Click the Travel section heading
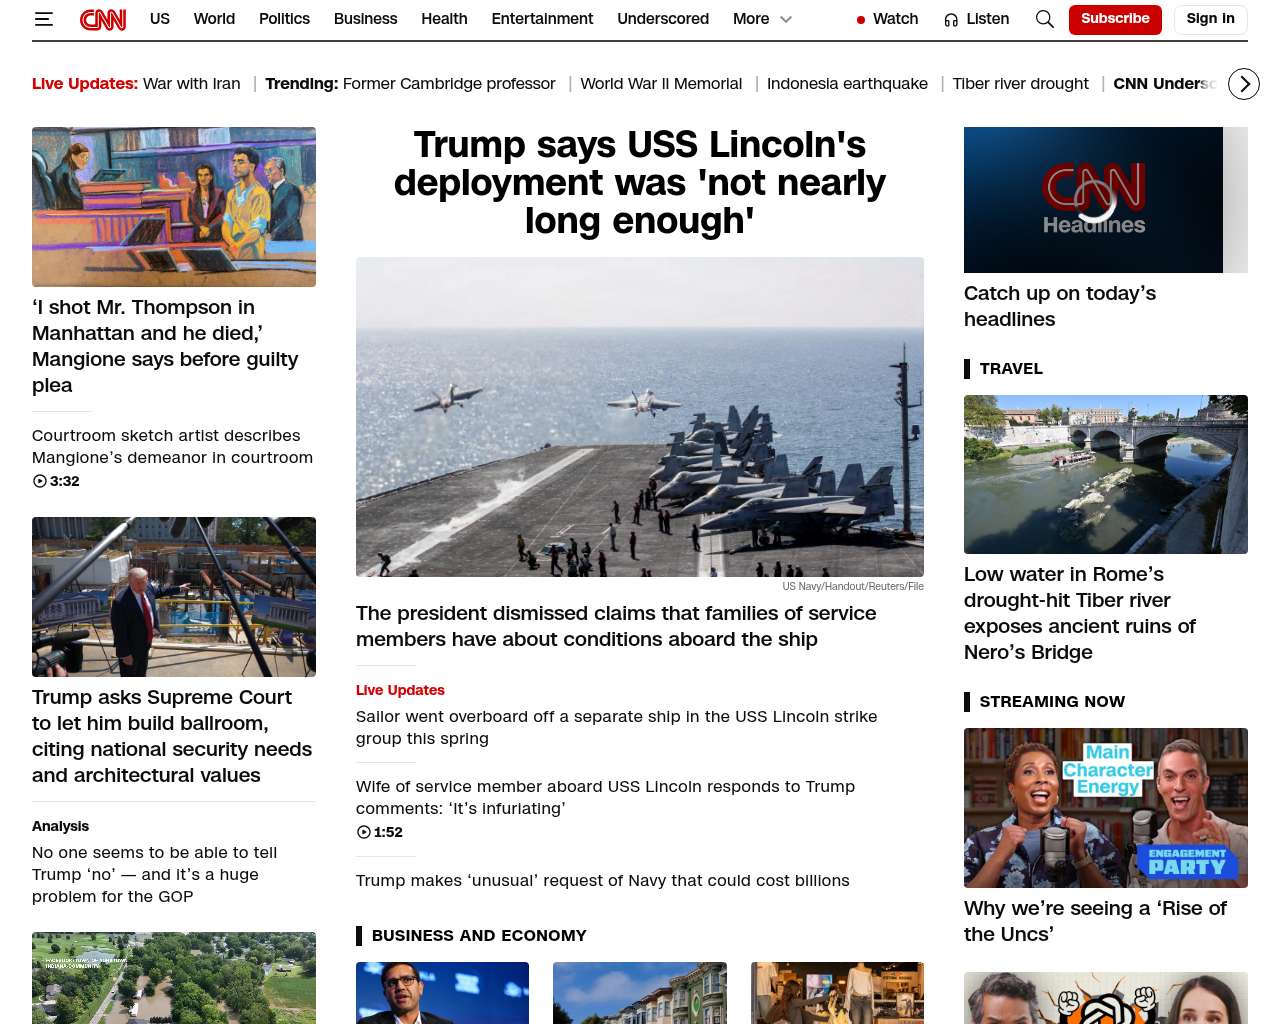1280x1024 pixels. 1011,369
